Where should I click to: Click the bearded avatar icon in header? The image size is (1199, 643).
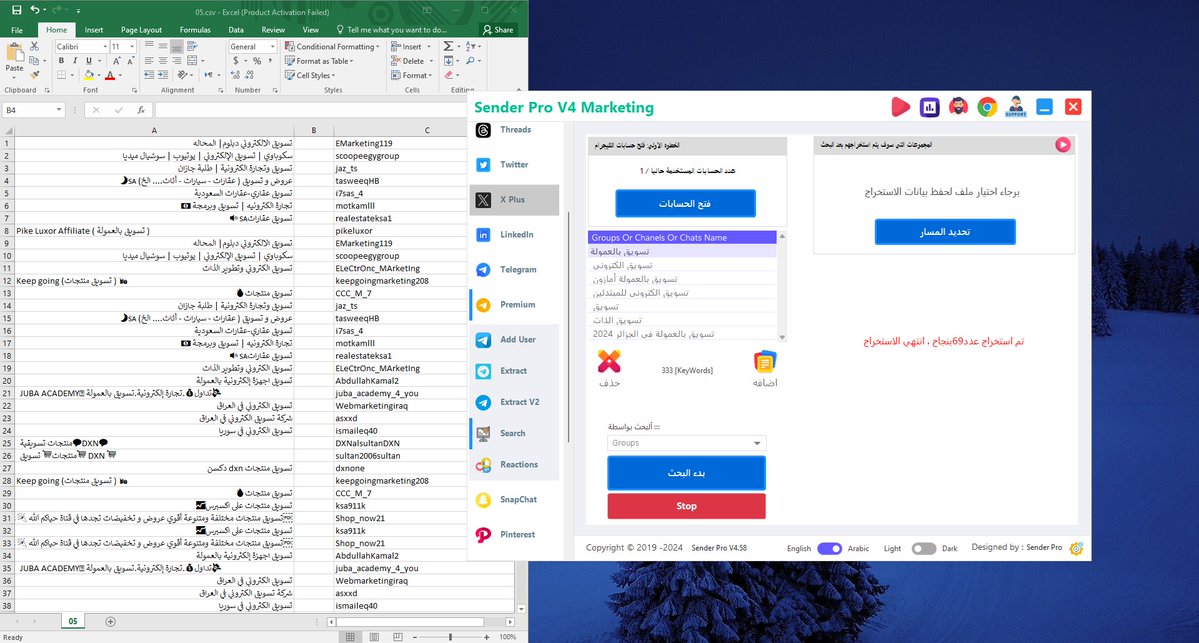958,107
